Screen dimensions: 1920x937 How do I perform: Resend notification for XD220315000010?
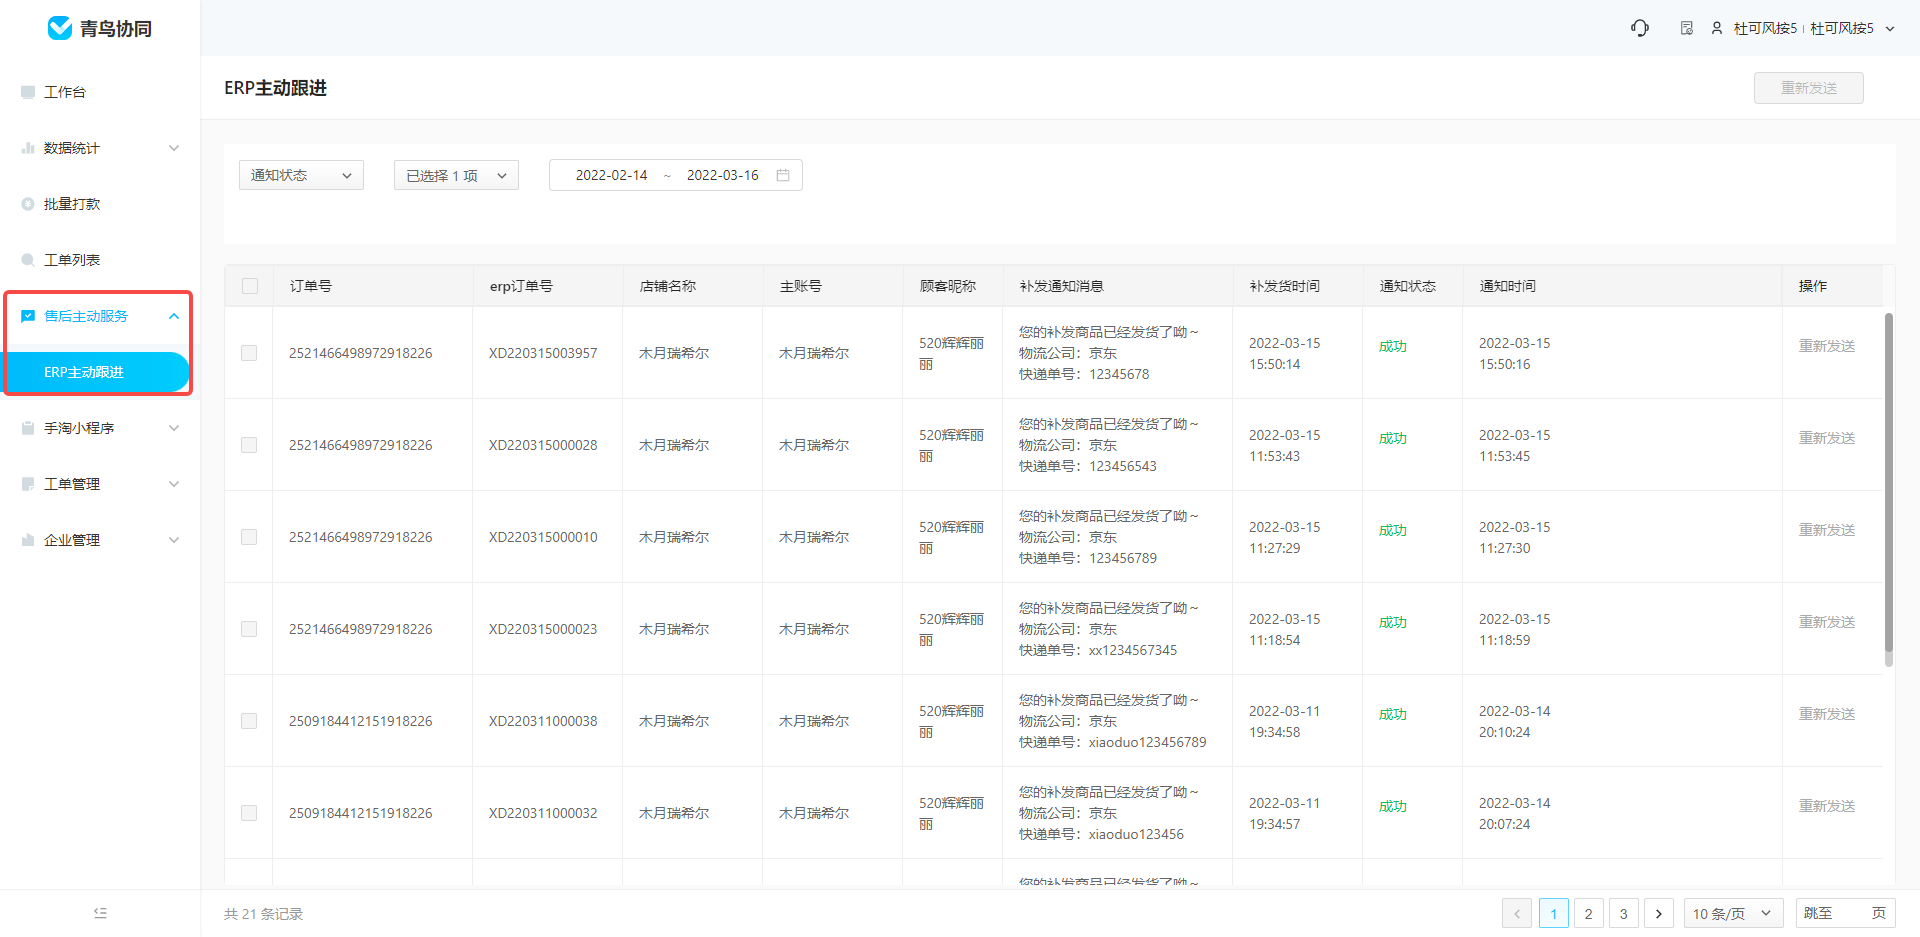tap(1827, 530)
